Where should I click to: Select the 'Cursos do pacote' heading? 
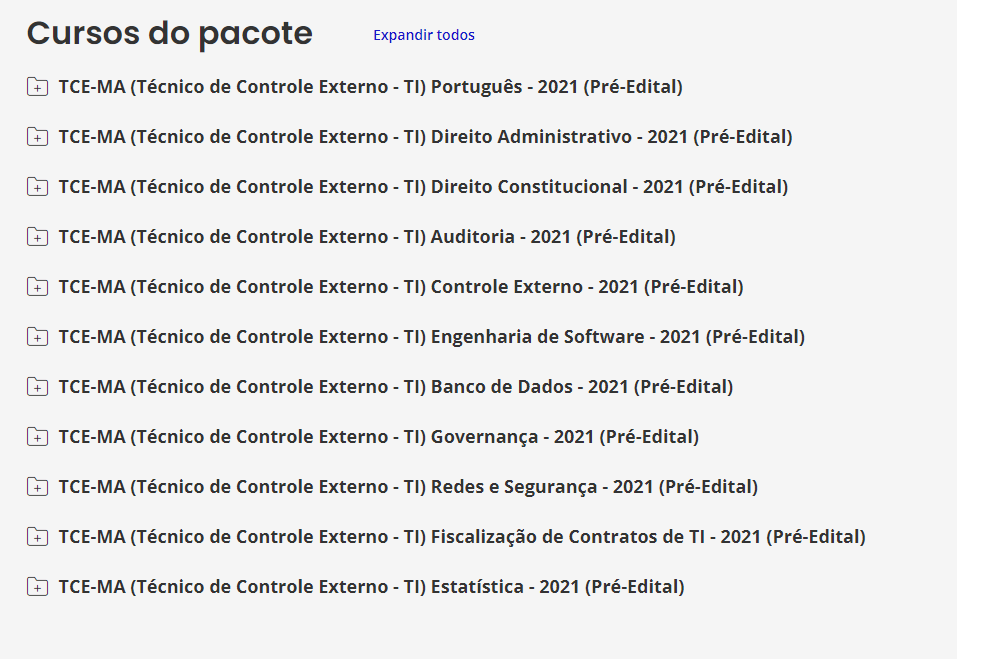[170, 33]
